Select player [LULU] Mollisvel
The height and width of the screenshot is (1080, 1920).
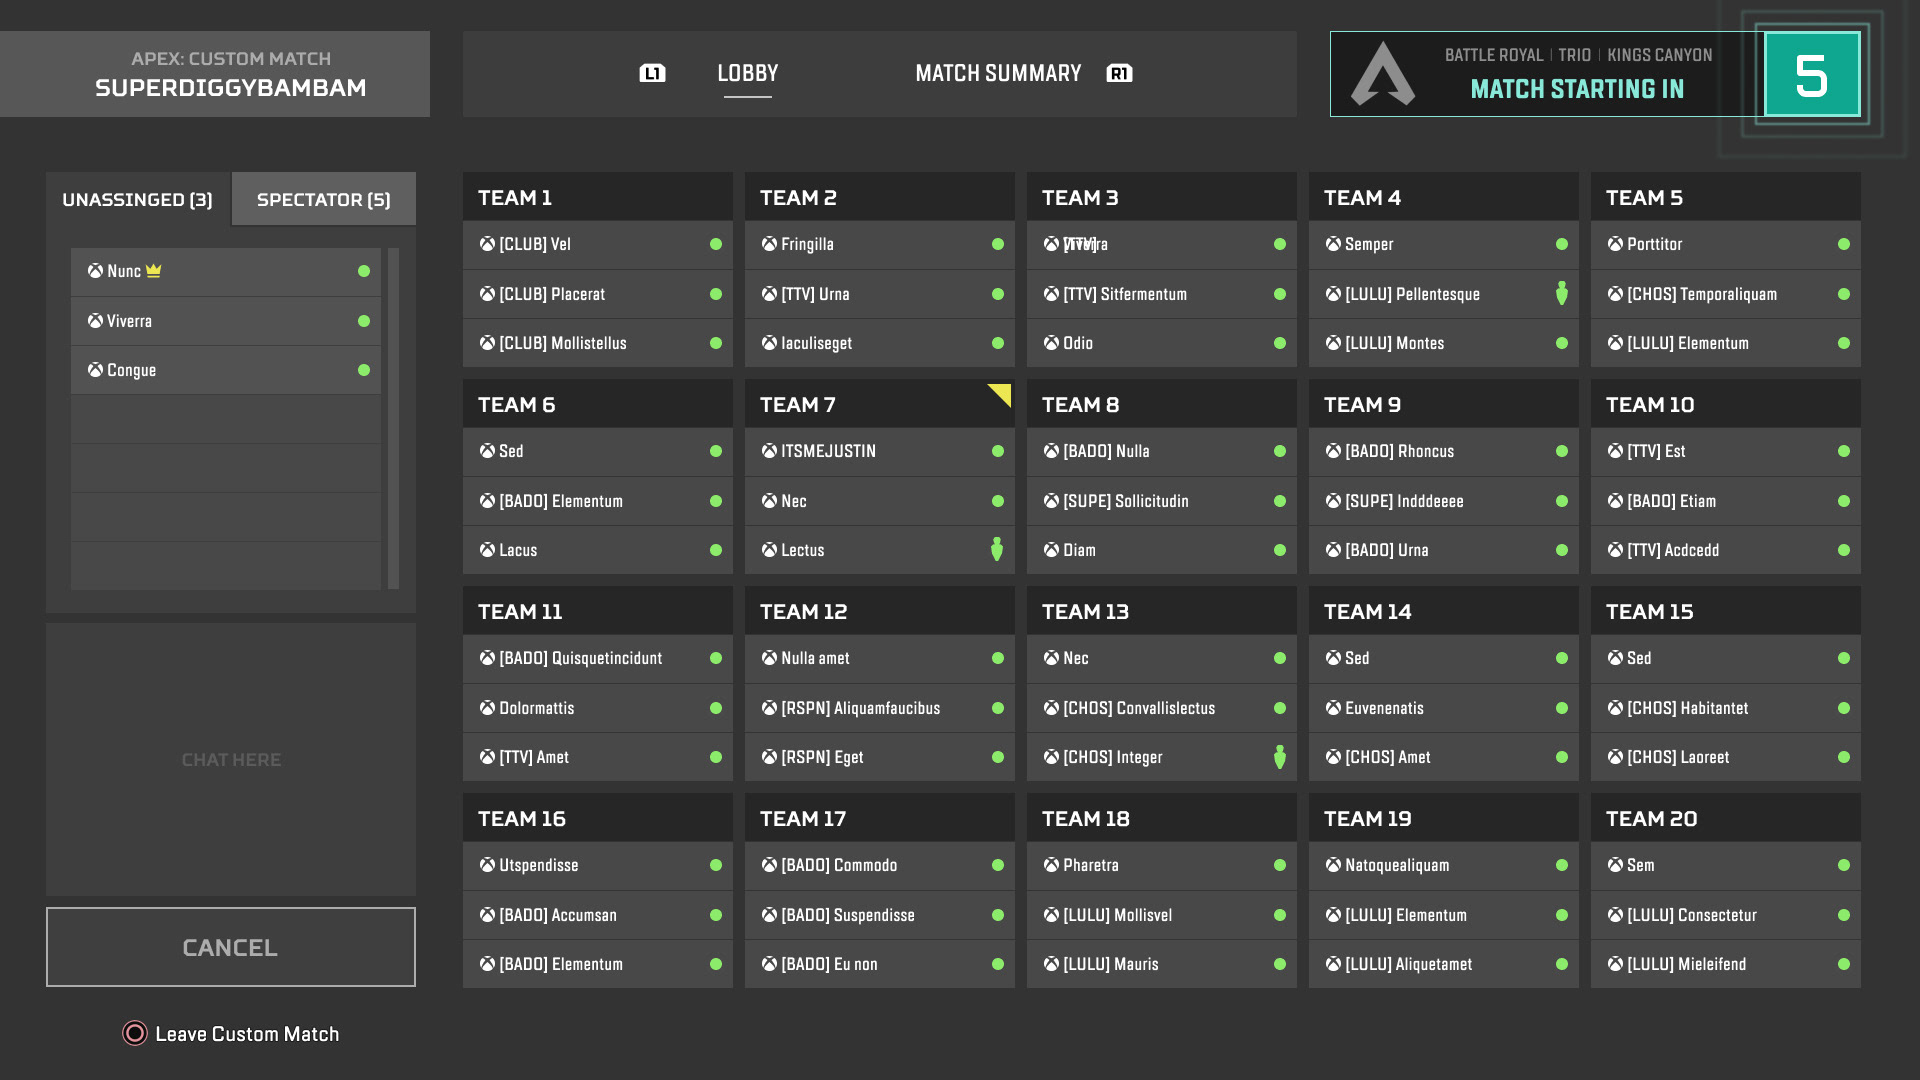click(x=1162, y=915)
